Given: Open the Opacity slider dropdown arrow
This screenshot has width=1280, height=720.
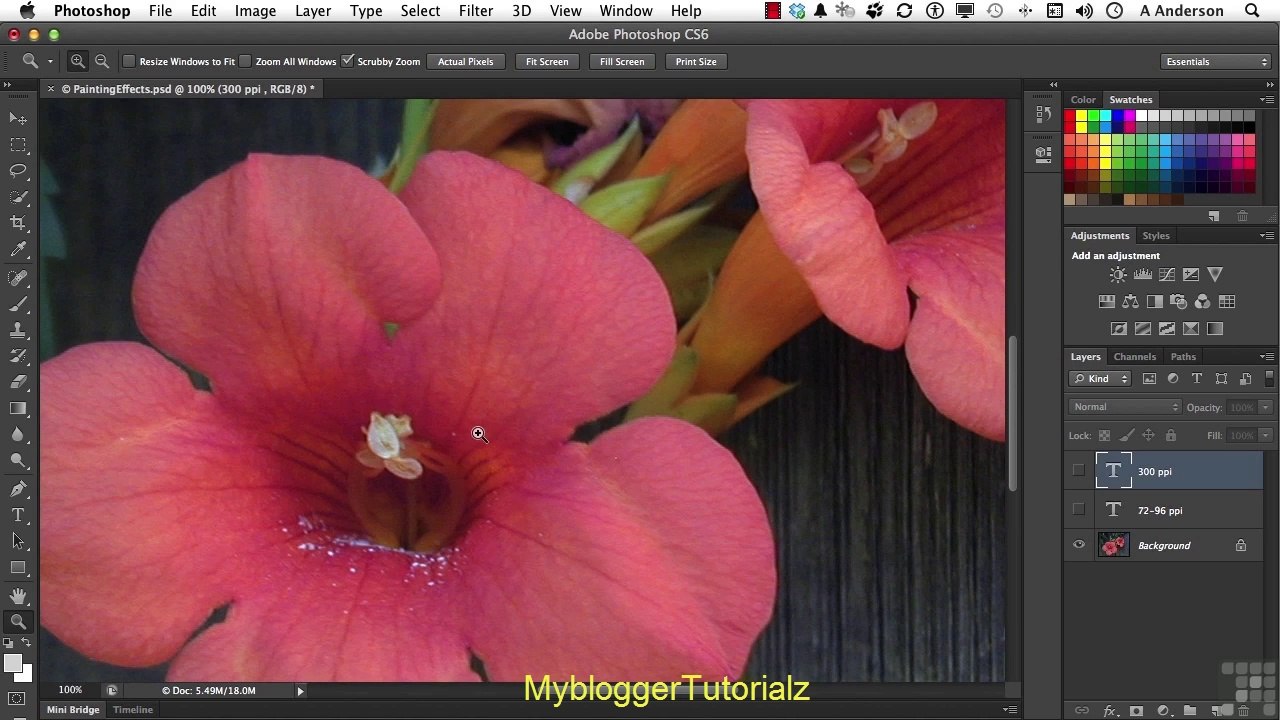Looking at the screenshot, I should [1265, 408].
